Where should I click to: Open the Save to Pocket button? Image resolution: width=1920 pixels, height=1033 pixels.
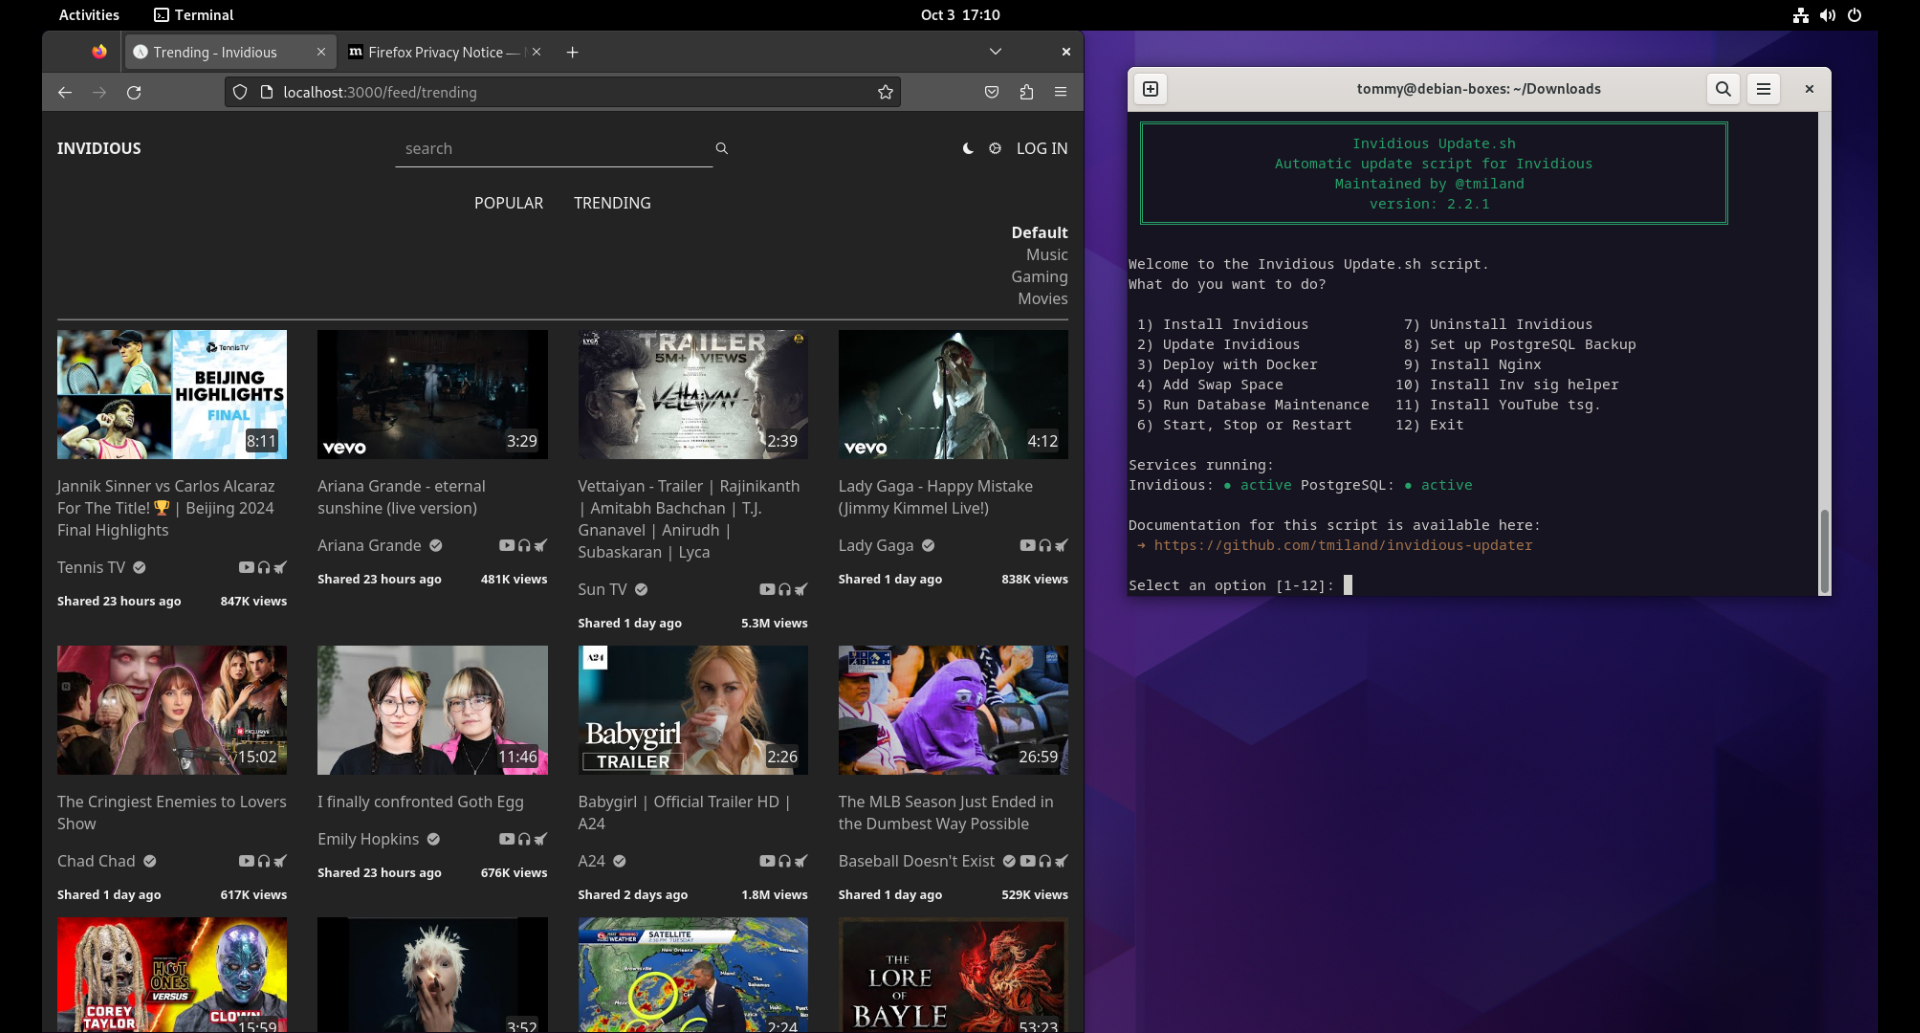tap(991, 92)
